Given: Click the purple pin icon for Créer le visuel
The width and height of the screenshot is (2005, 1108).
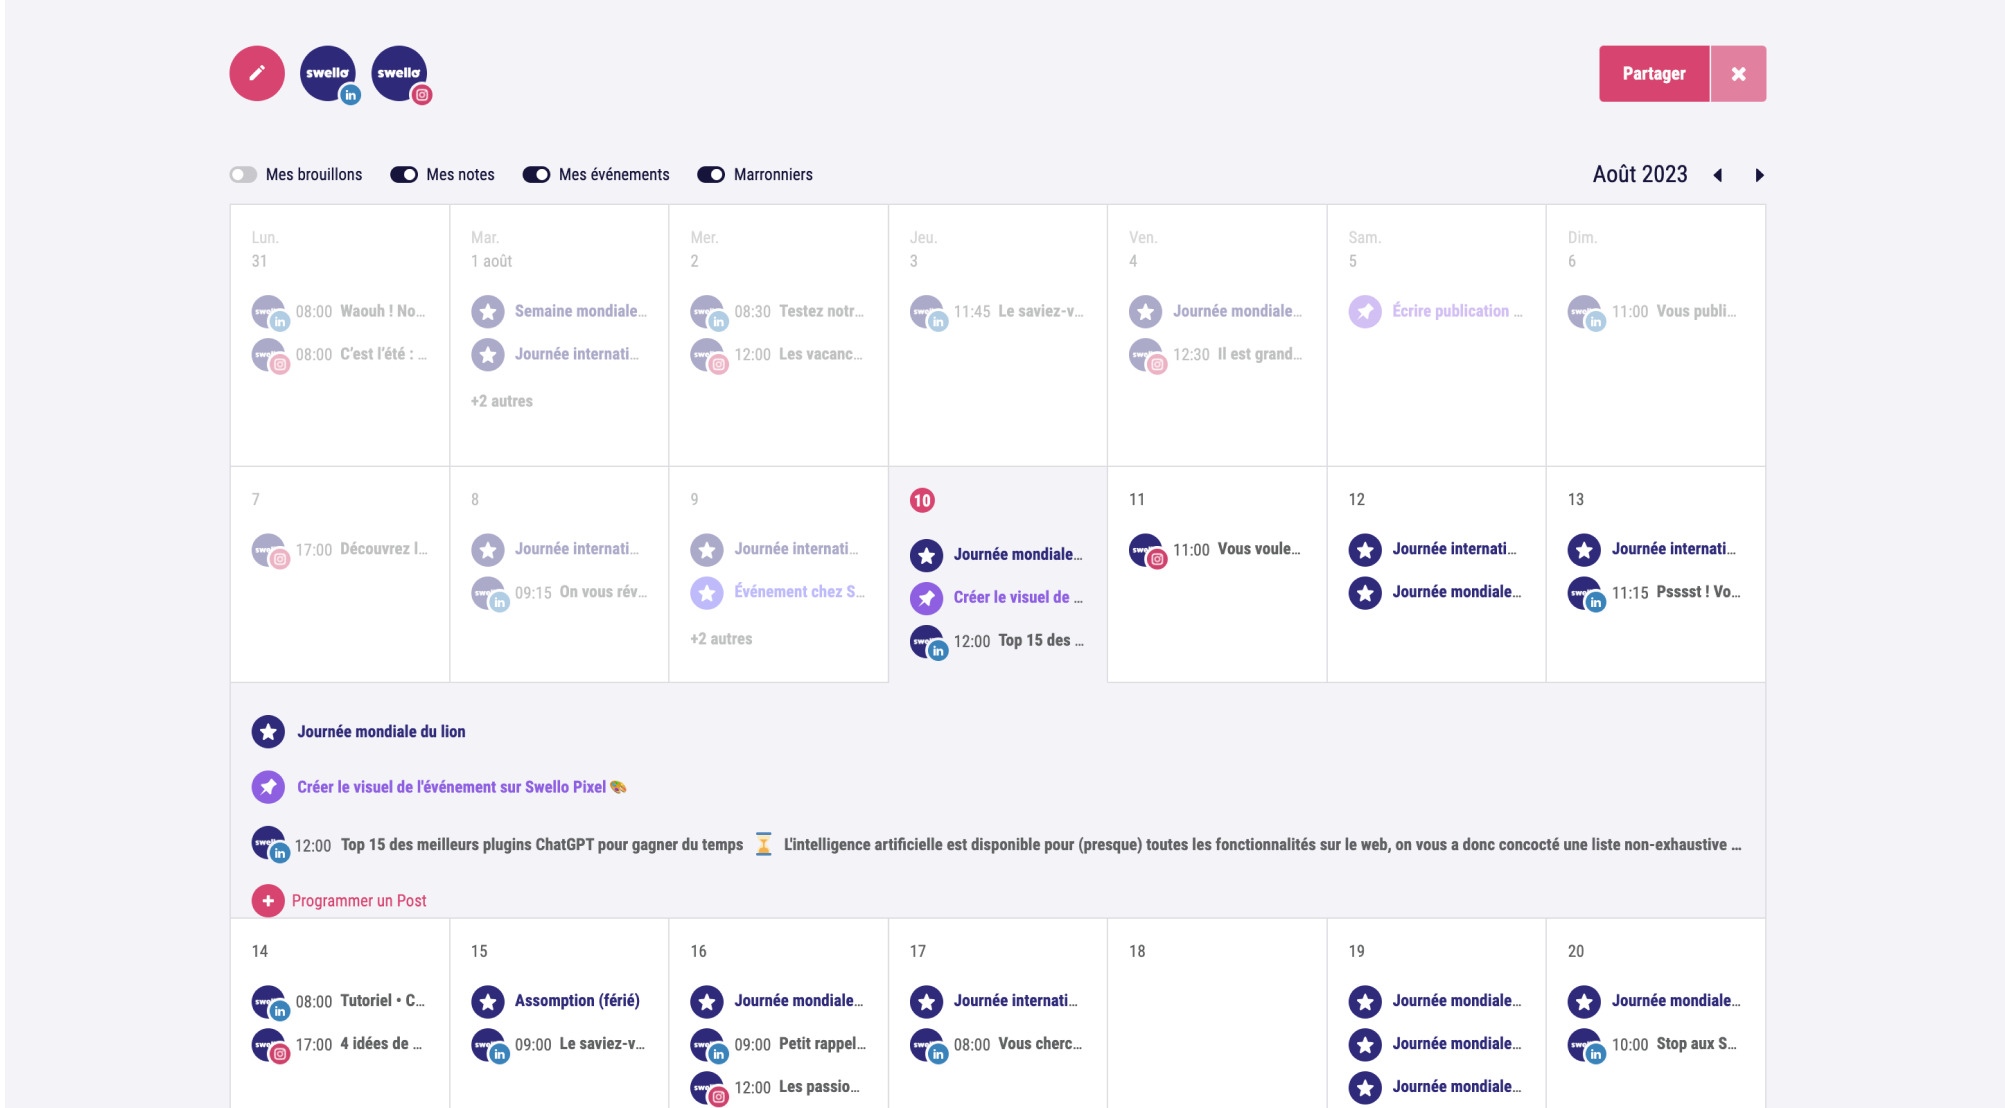Looking at the screenshot, I should pos(268,787).
